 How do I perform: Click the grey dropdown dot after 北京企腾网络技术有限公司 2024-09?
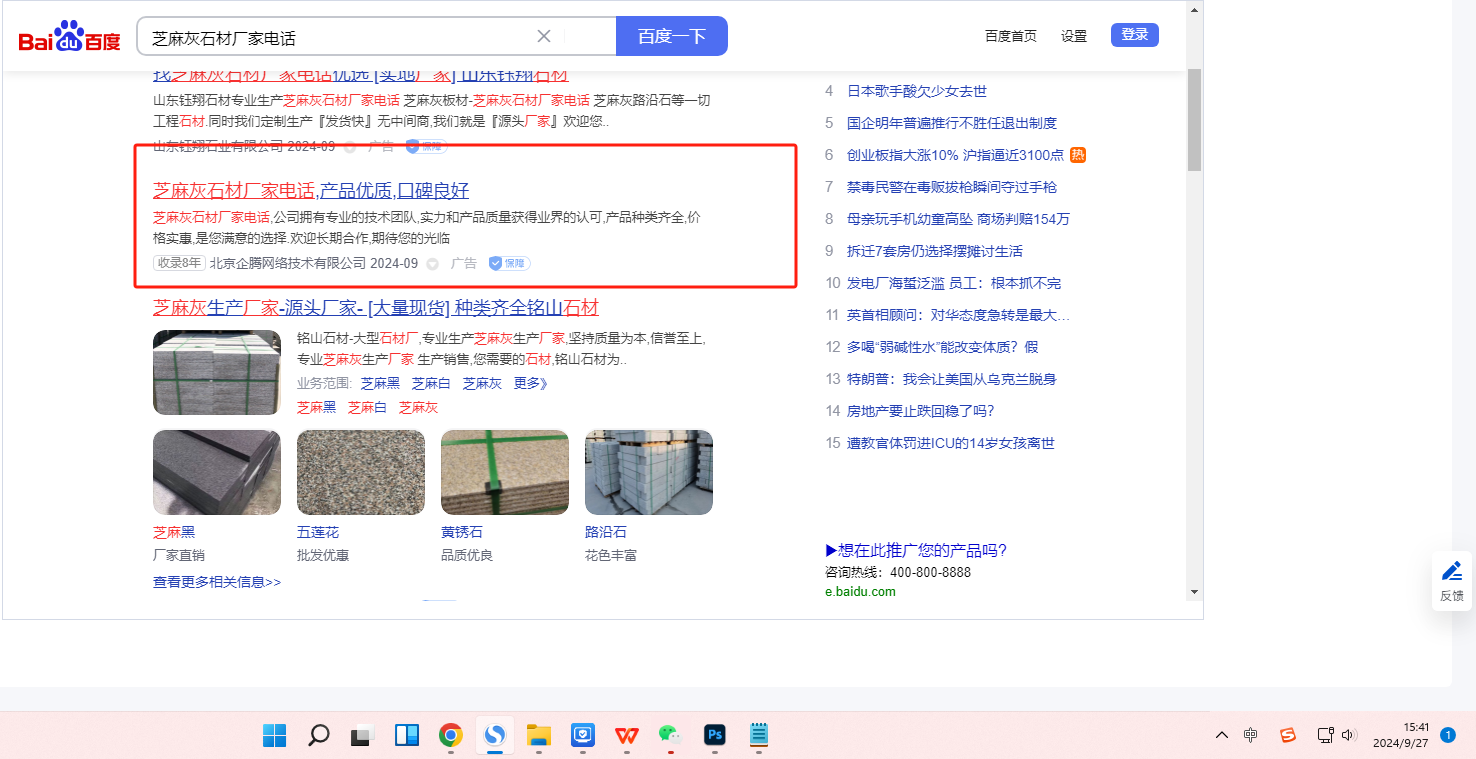pos(432,264)
